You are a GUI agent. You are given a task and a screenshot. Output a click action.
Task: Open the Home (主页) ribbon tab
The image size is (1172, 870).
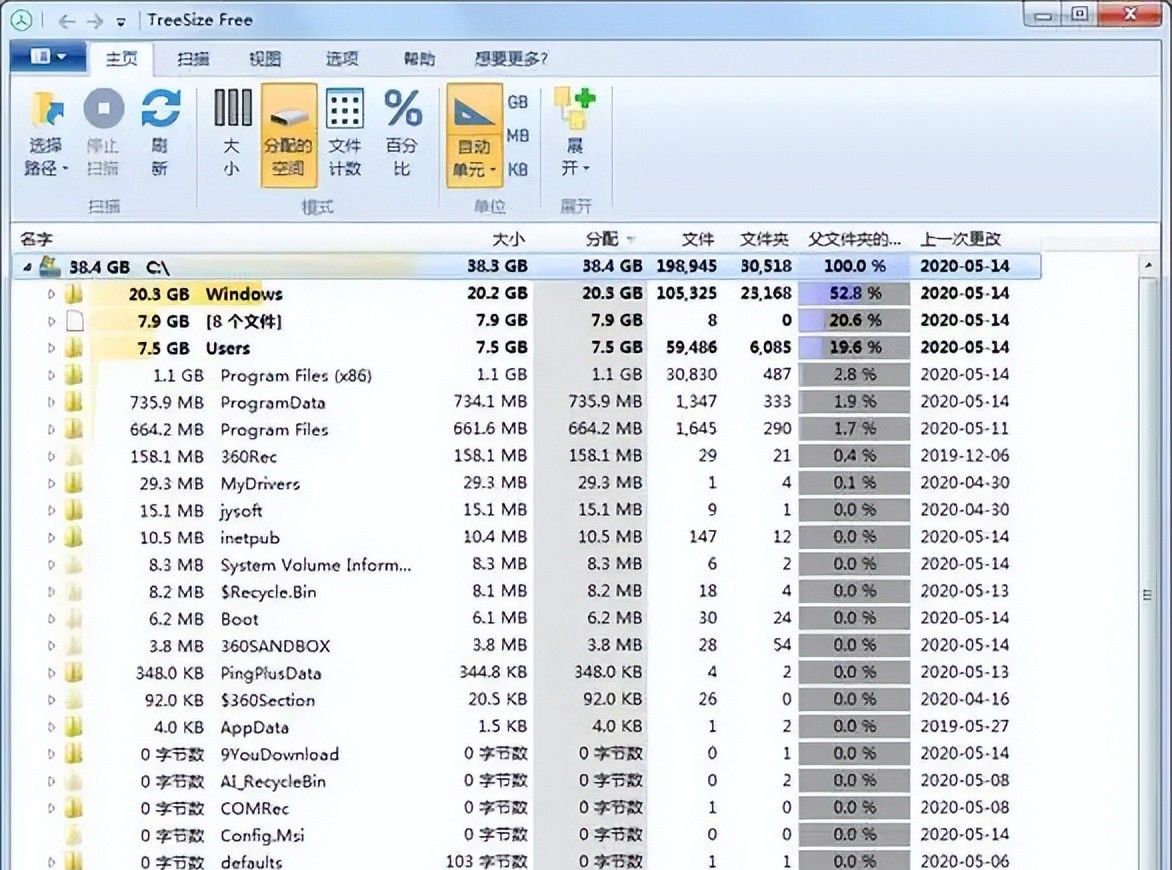pos(121,58)
